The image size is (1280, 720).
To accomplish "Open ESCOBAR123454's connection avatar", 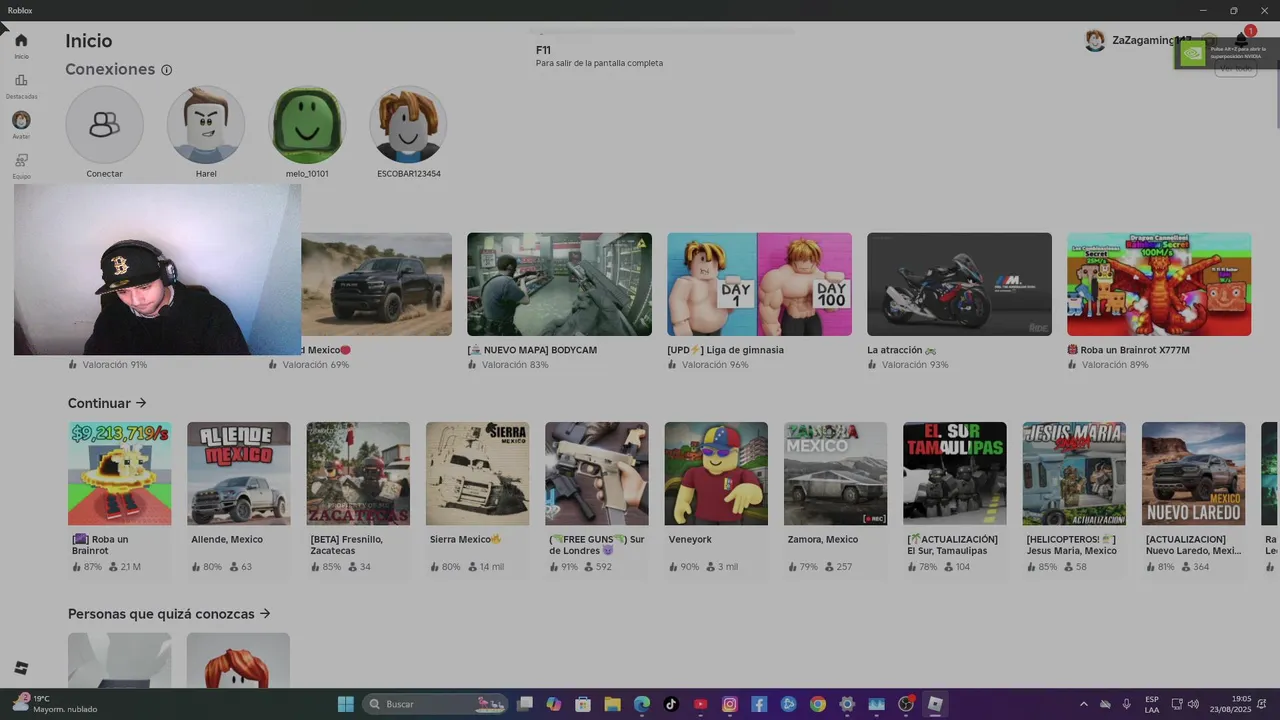I will click(408, 124).
